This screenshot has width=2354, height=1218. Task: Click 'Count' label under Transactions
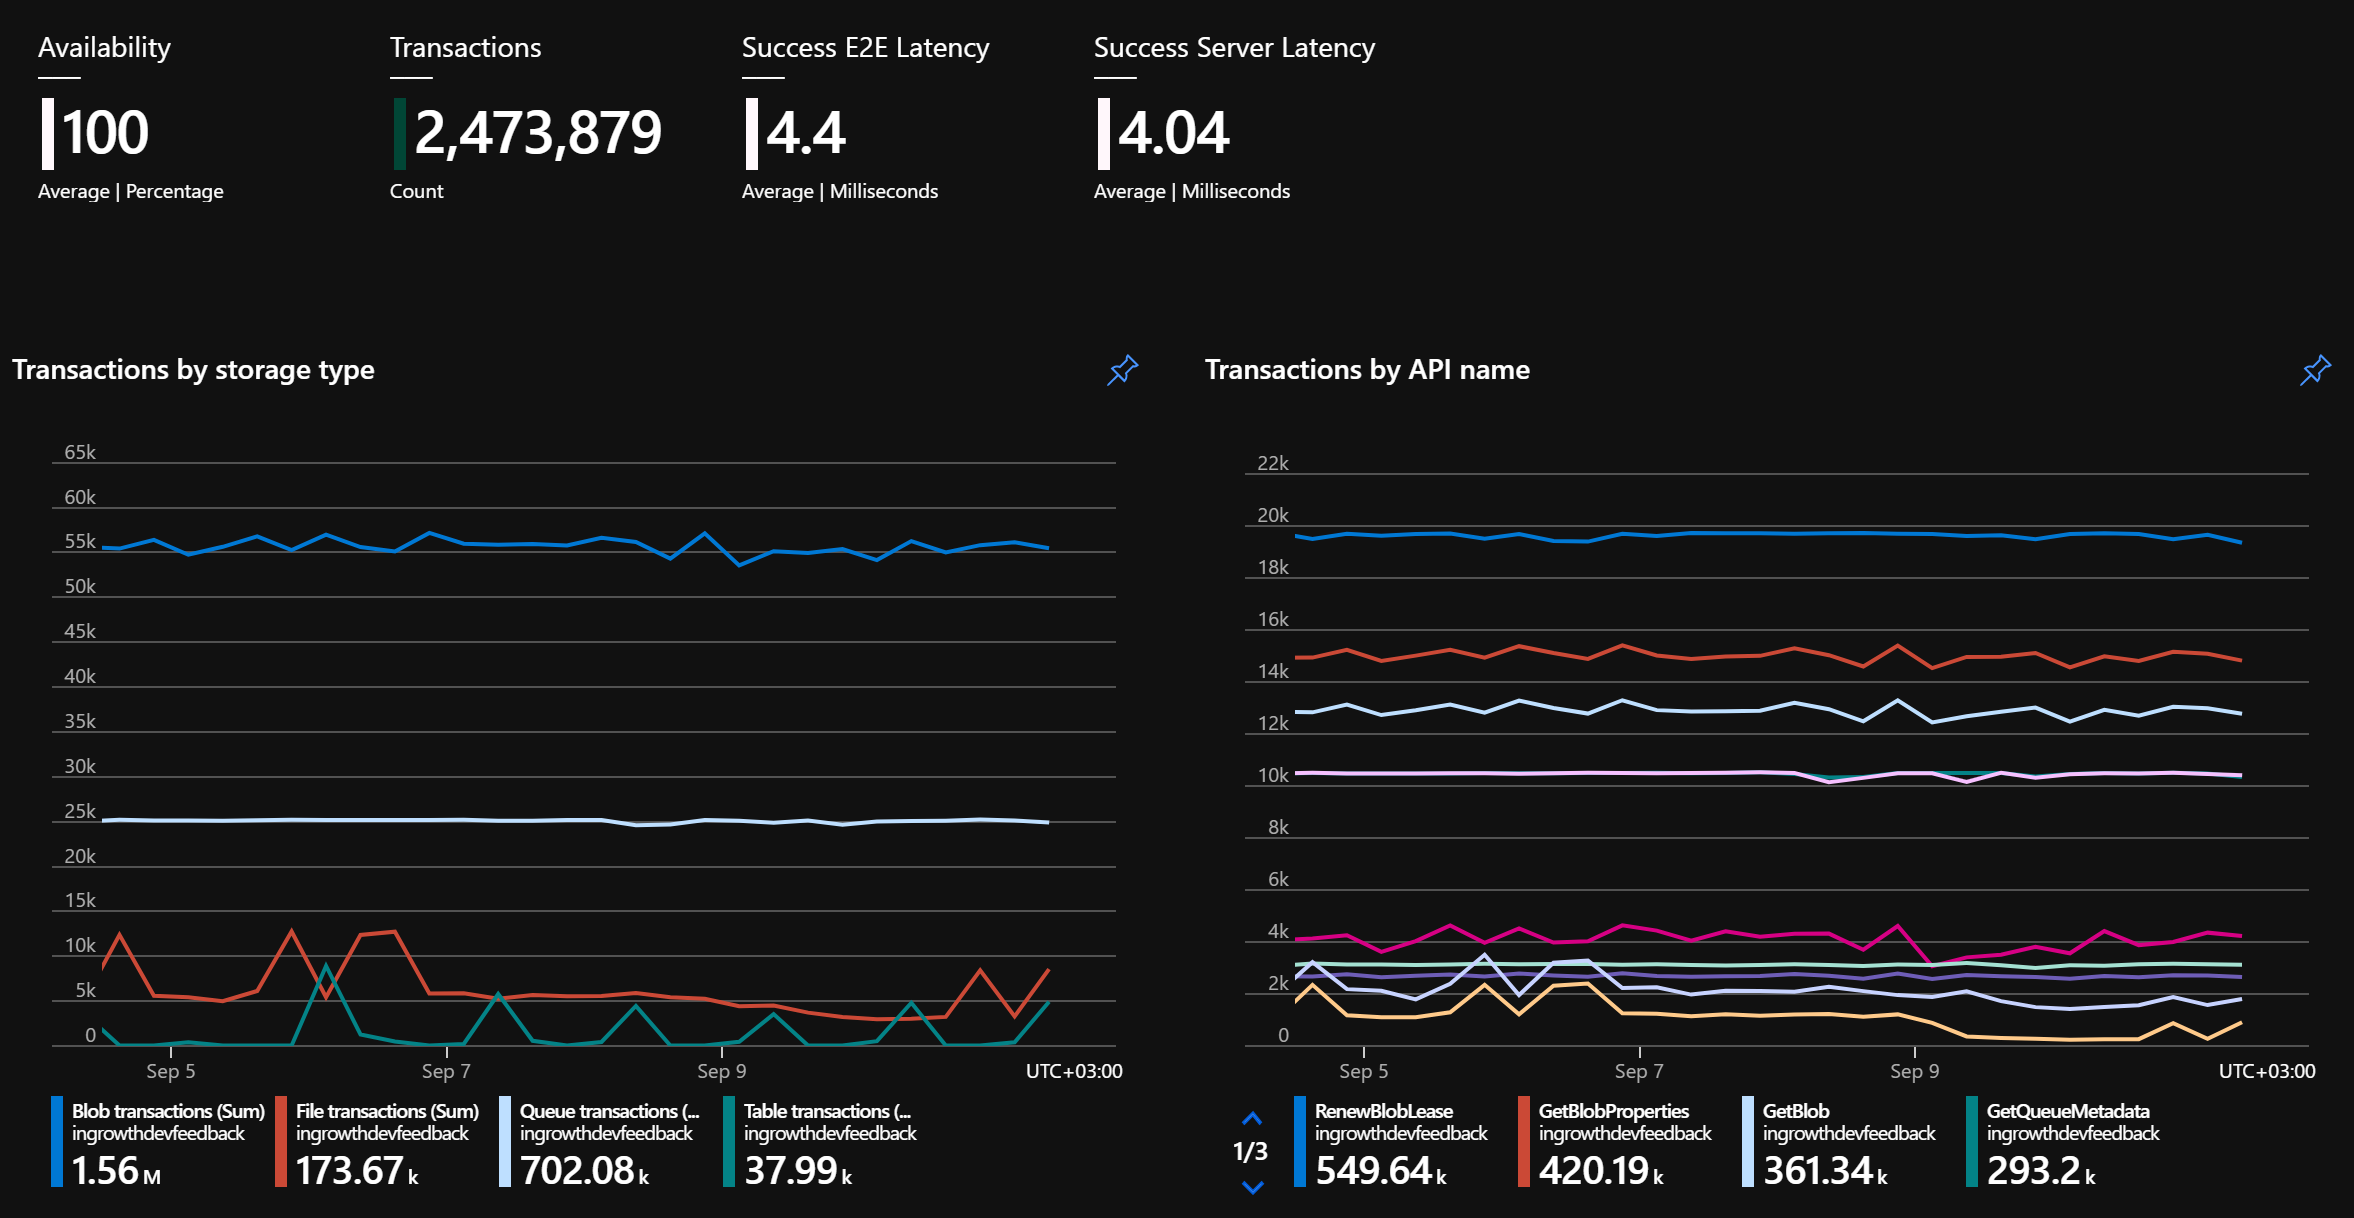[416, 191]
